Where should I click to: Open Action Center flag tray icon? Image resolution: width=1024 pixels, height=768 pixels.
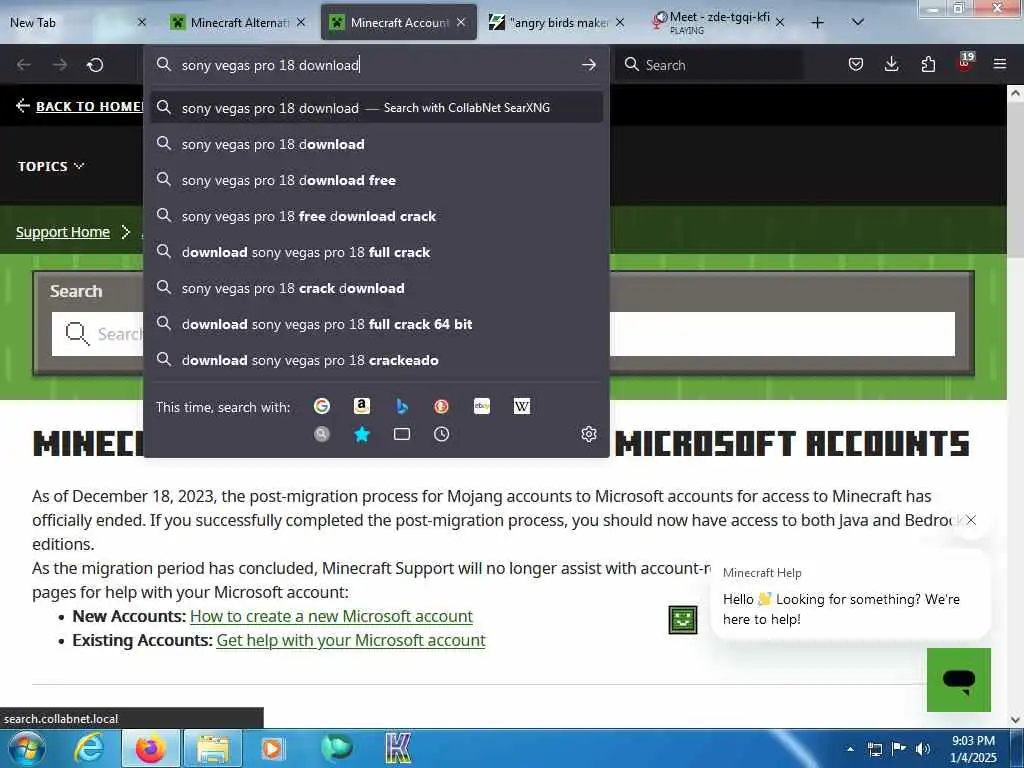899,749
